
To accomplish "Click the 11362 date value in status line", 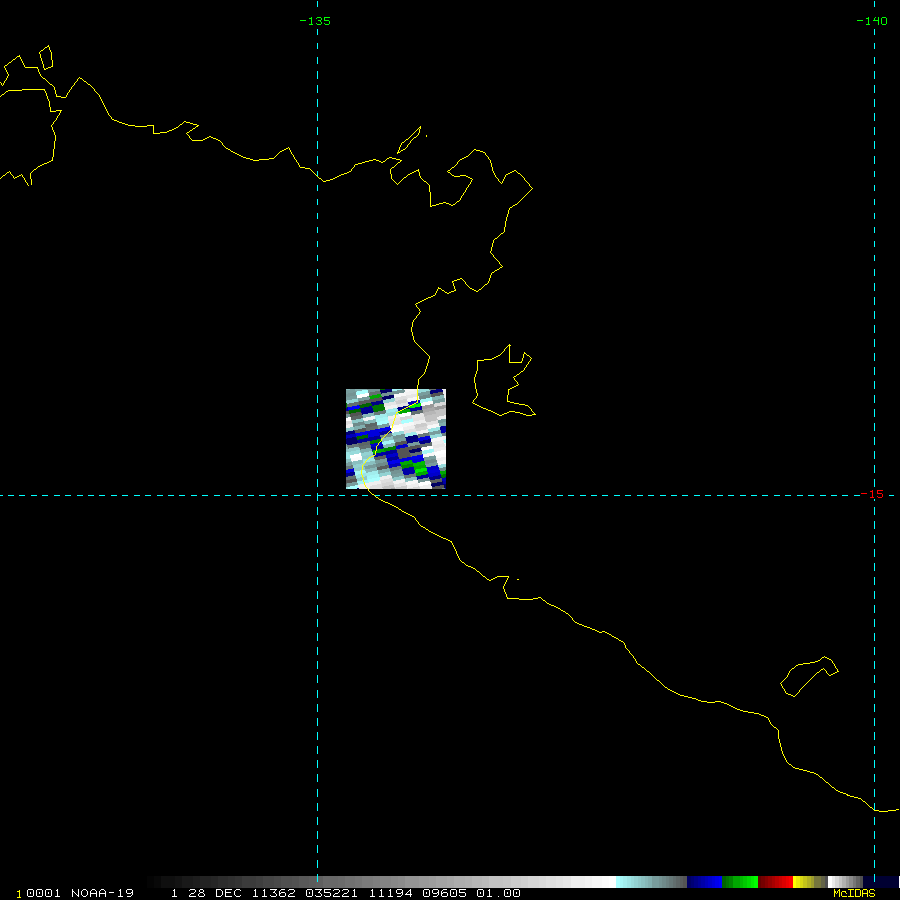I will pyautogui.click(x=275, y=893).
